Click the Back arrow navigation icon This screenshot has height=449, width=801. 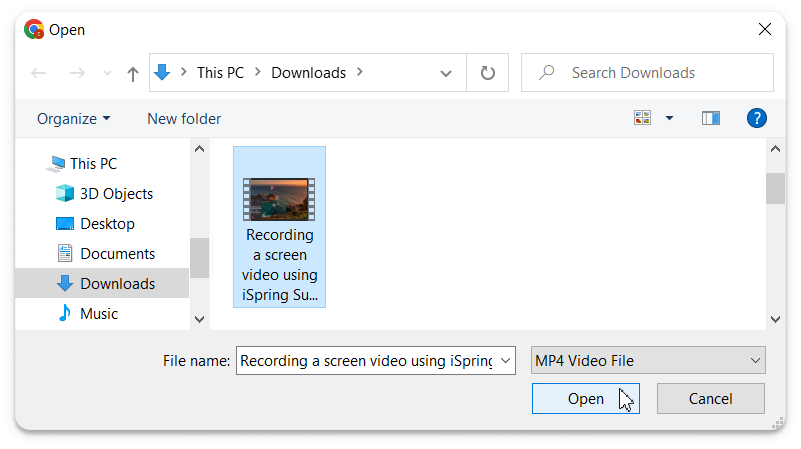pos(39,73)
